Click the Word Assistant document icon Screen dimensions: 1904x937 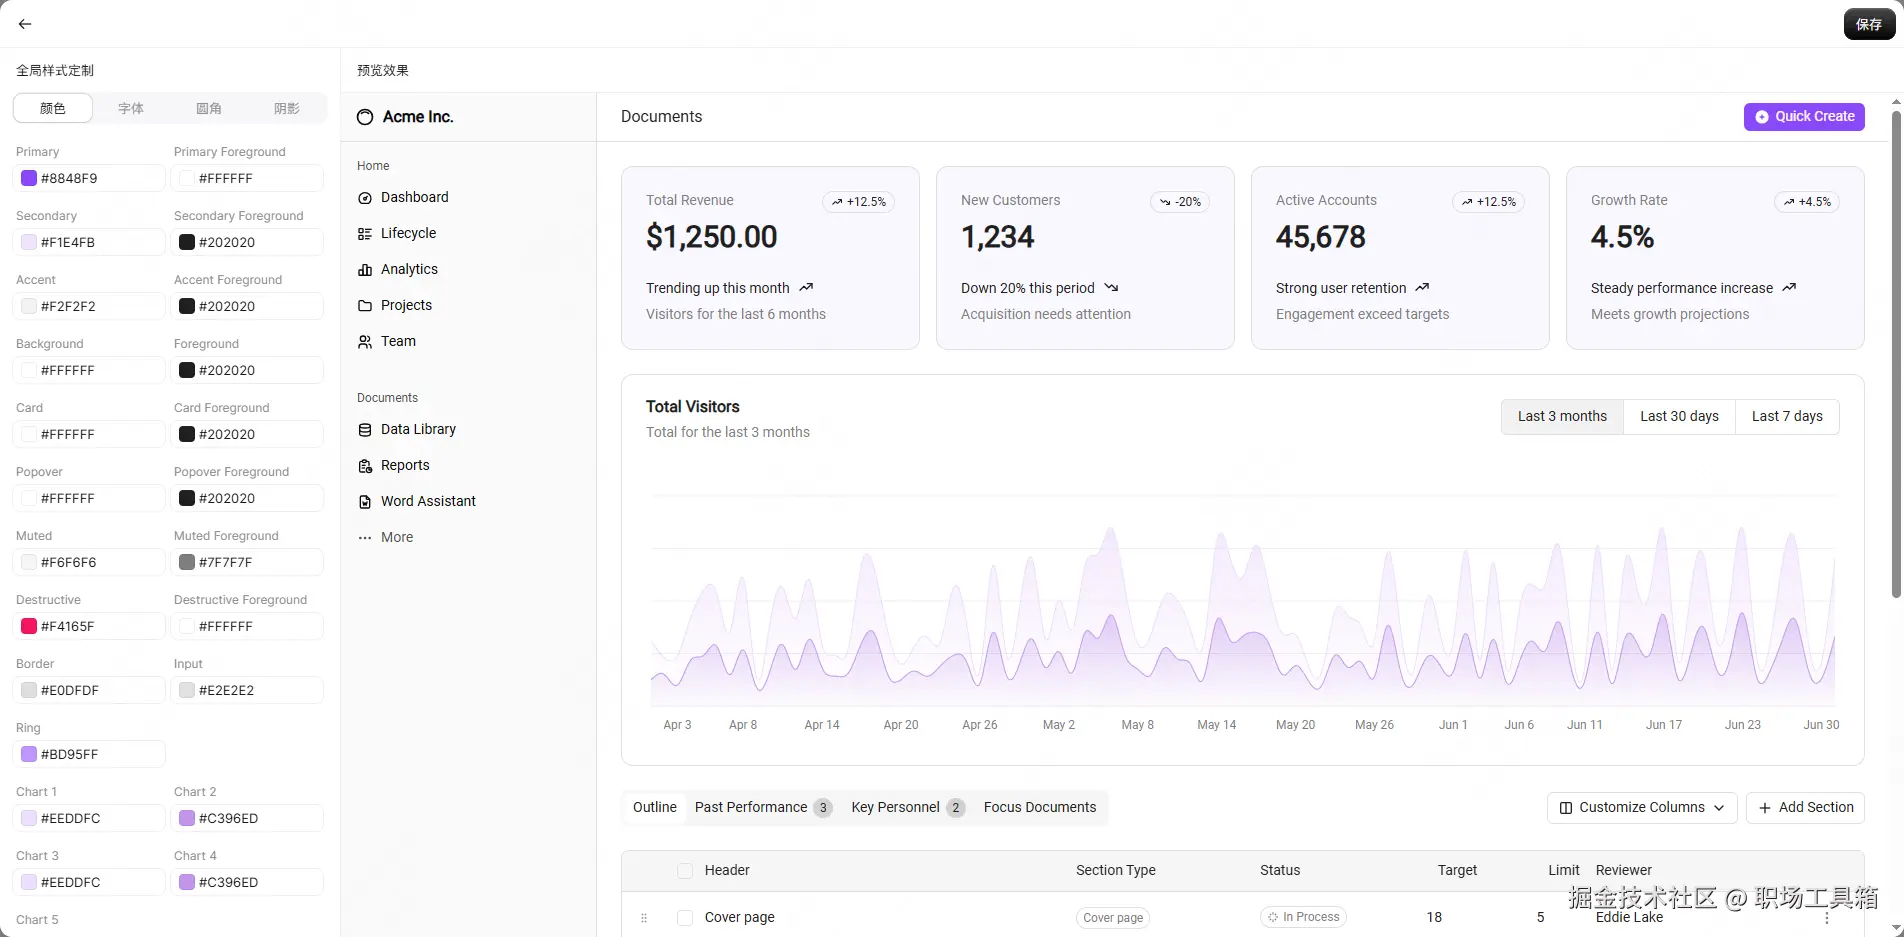(x=365, y=502)
